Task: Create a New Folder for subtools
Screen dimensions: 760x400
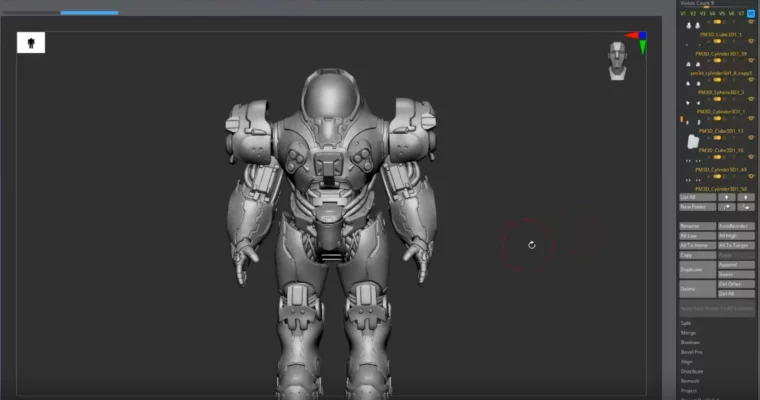Action: tap(697, 207)
